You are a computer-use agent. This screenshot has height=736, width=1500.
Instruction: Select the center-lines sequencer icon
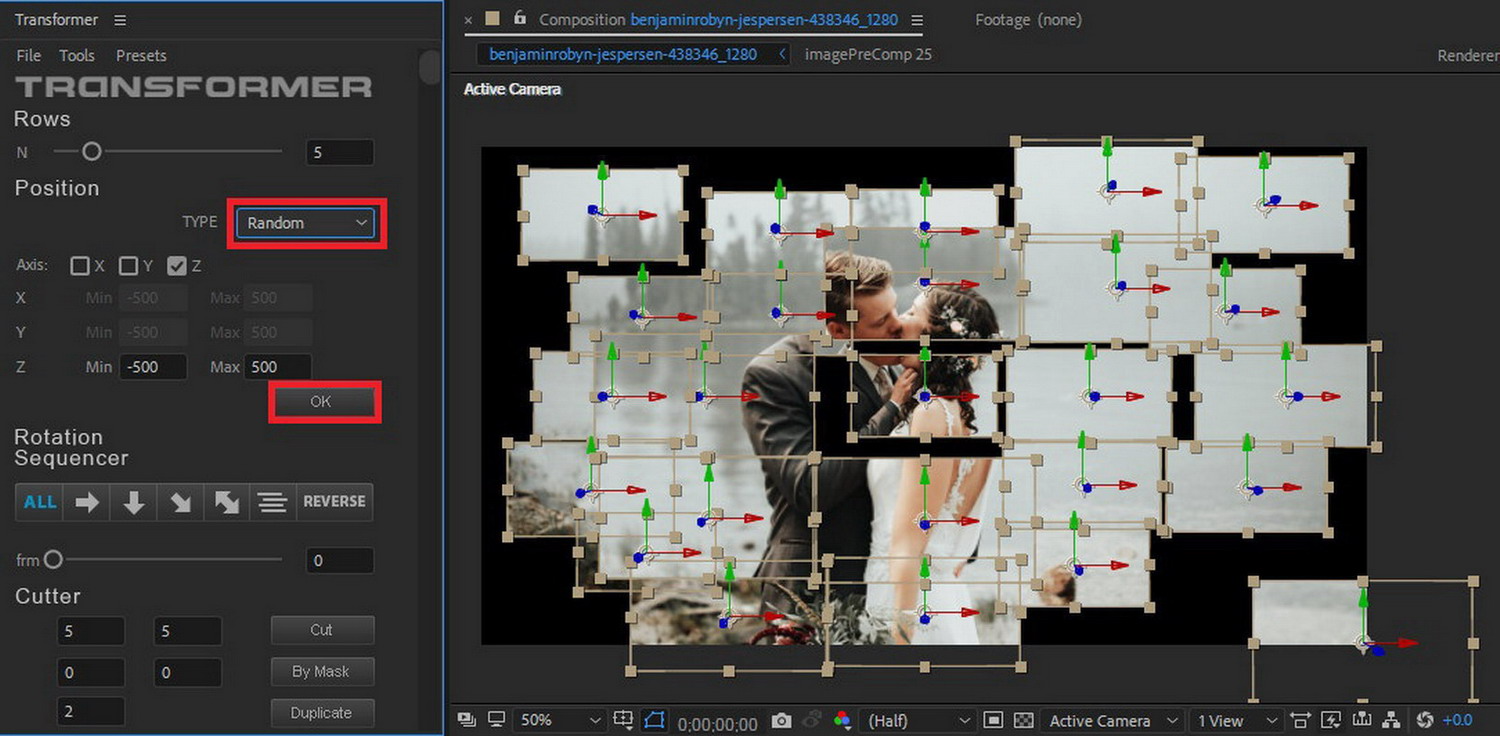point(272,502)
